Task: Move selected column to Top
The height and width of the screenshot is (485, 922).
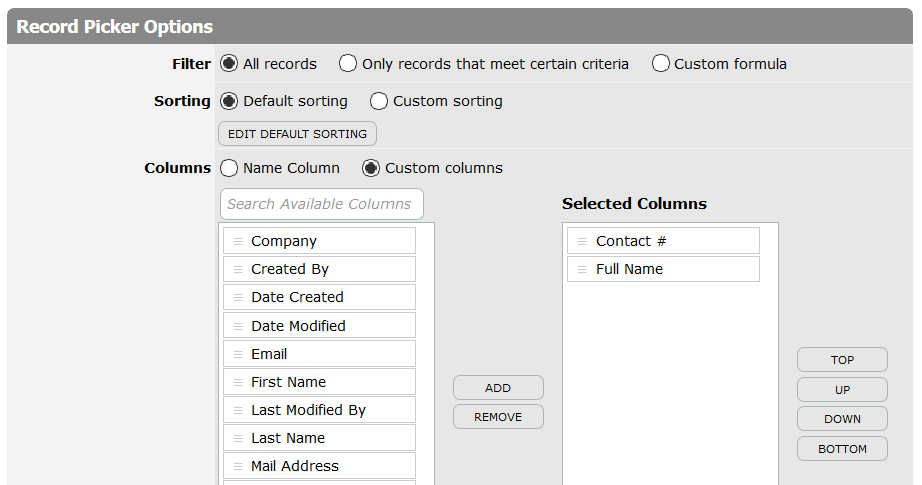Action: point(842,360)
